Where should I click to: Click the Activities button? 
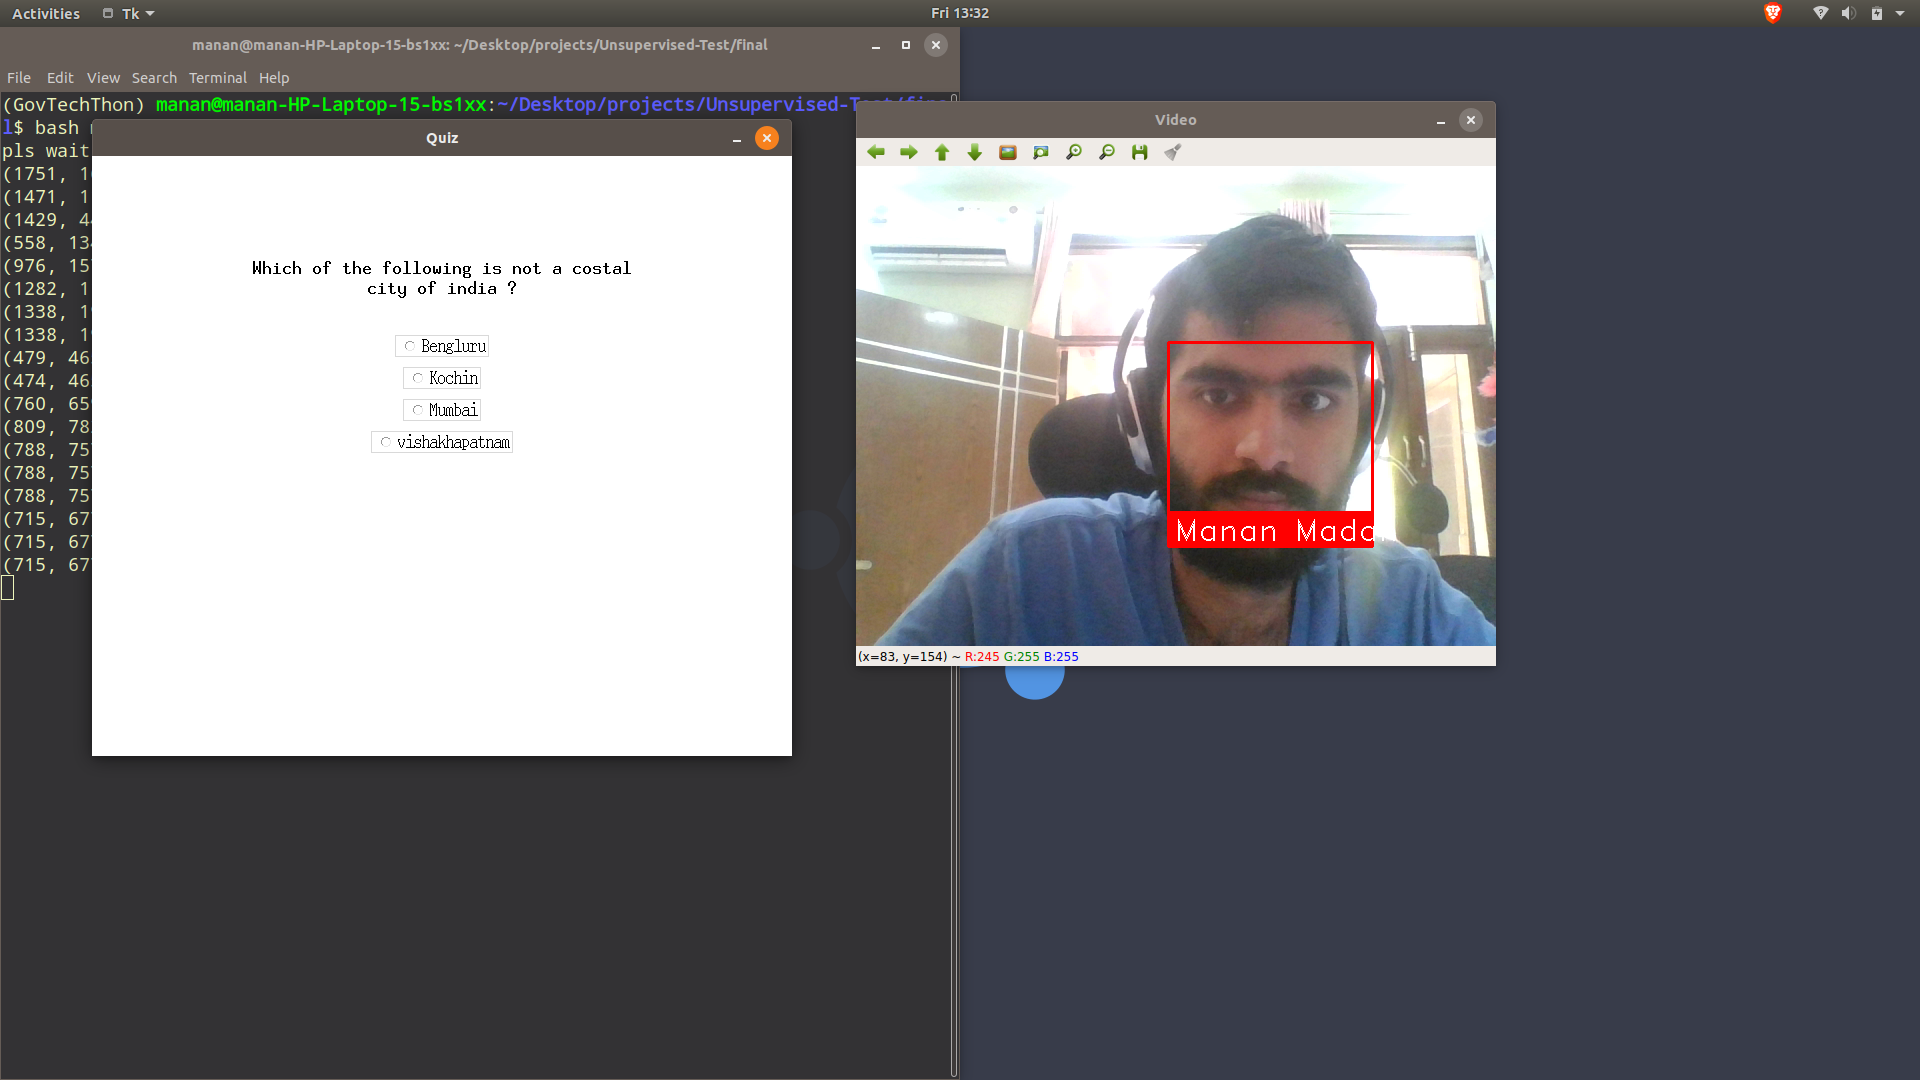tap(46, 14)
